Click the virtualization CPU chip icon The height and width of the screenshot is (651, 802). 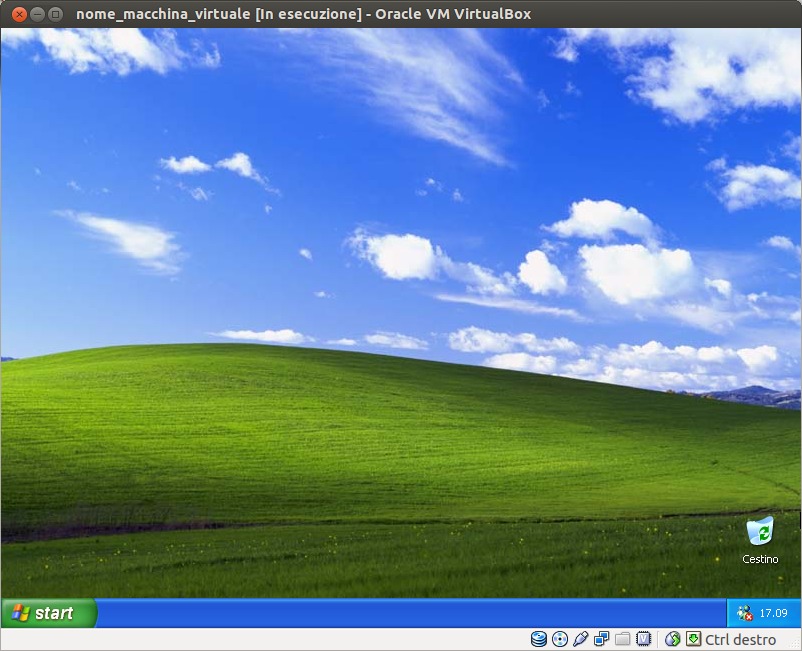click(x=643, y=639)
